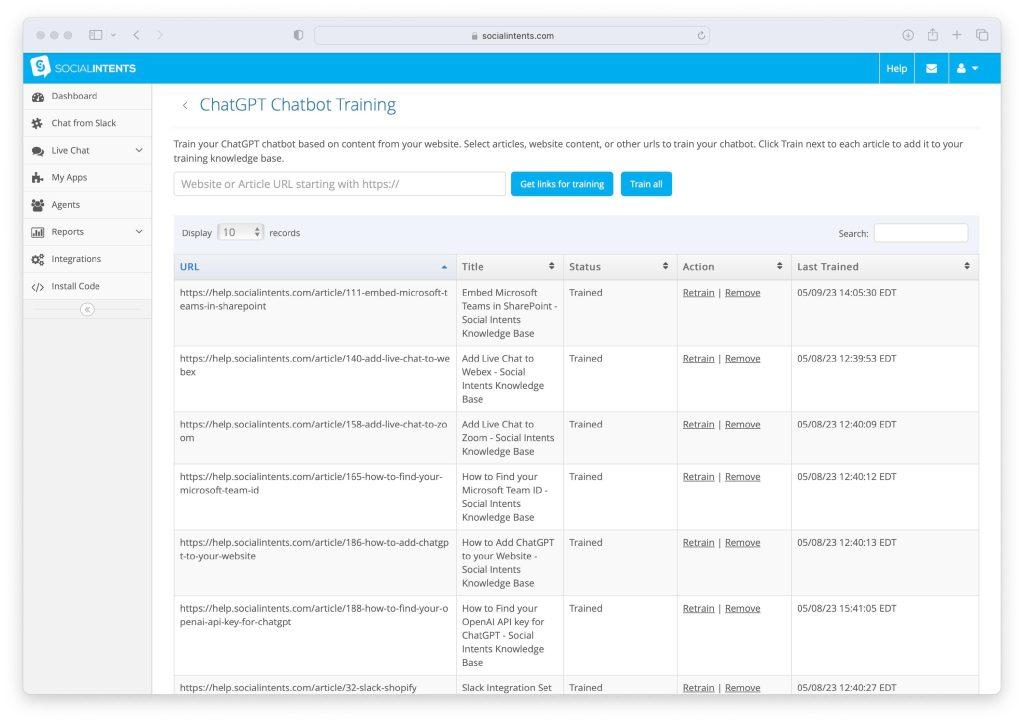The image size is (1024, 723).
Task: Expand the Reports submenu chevron
Action: 139,232
